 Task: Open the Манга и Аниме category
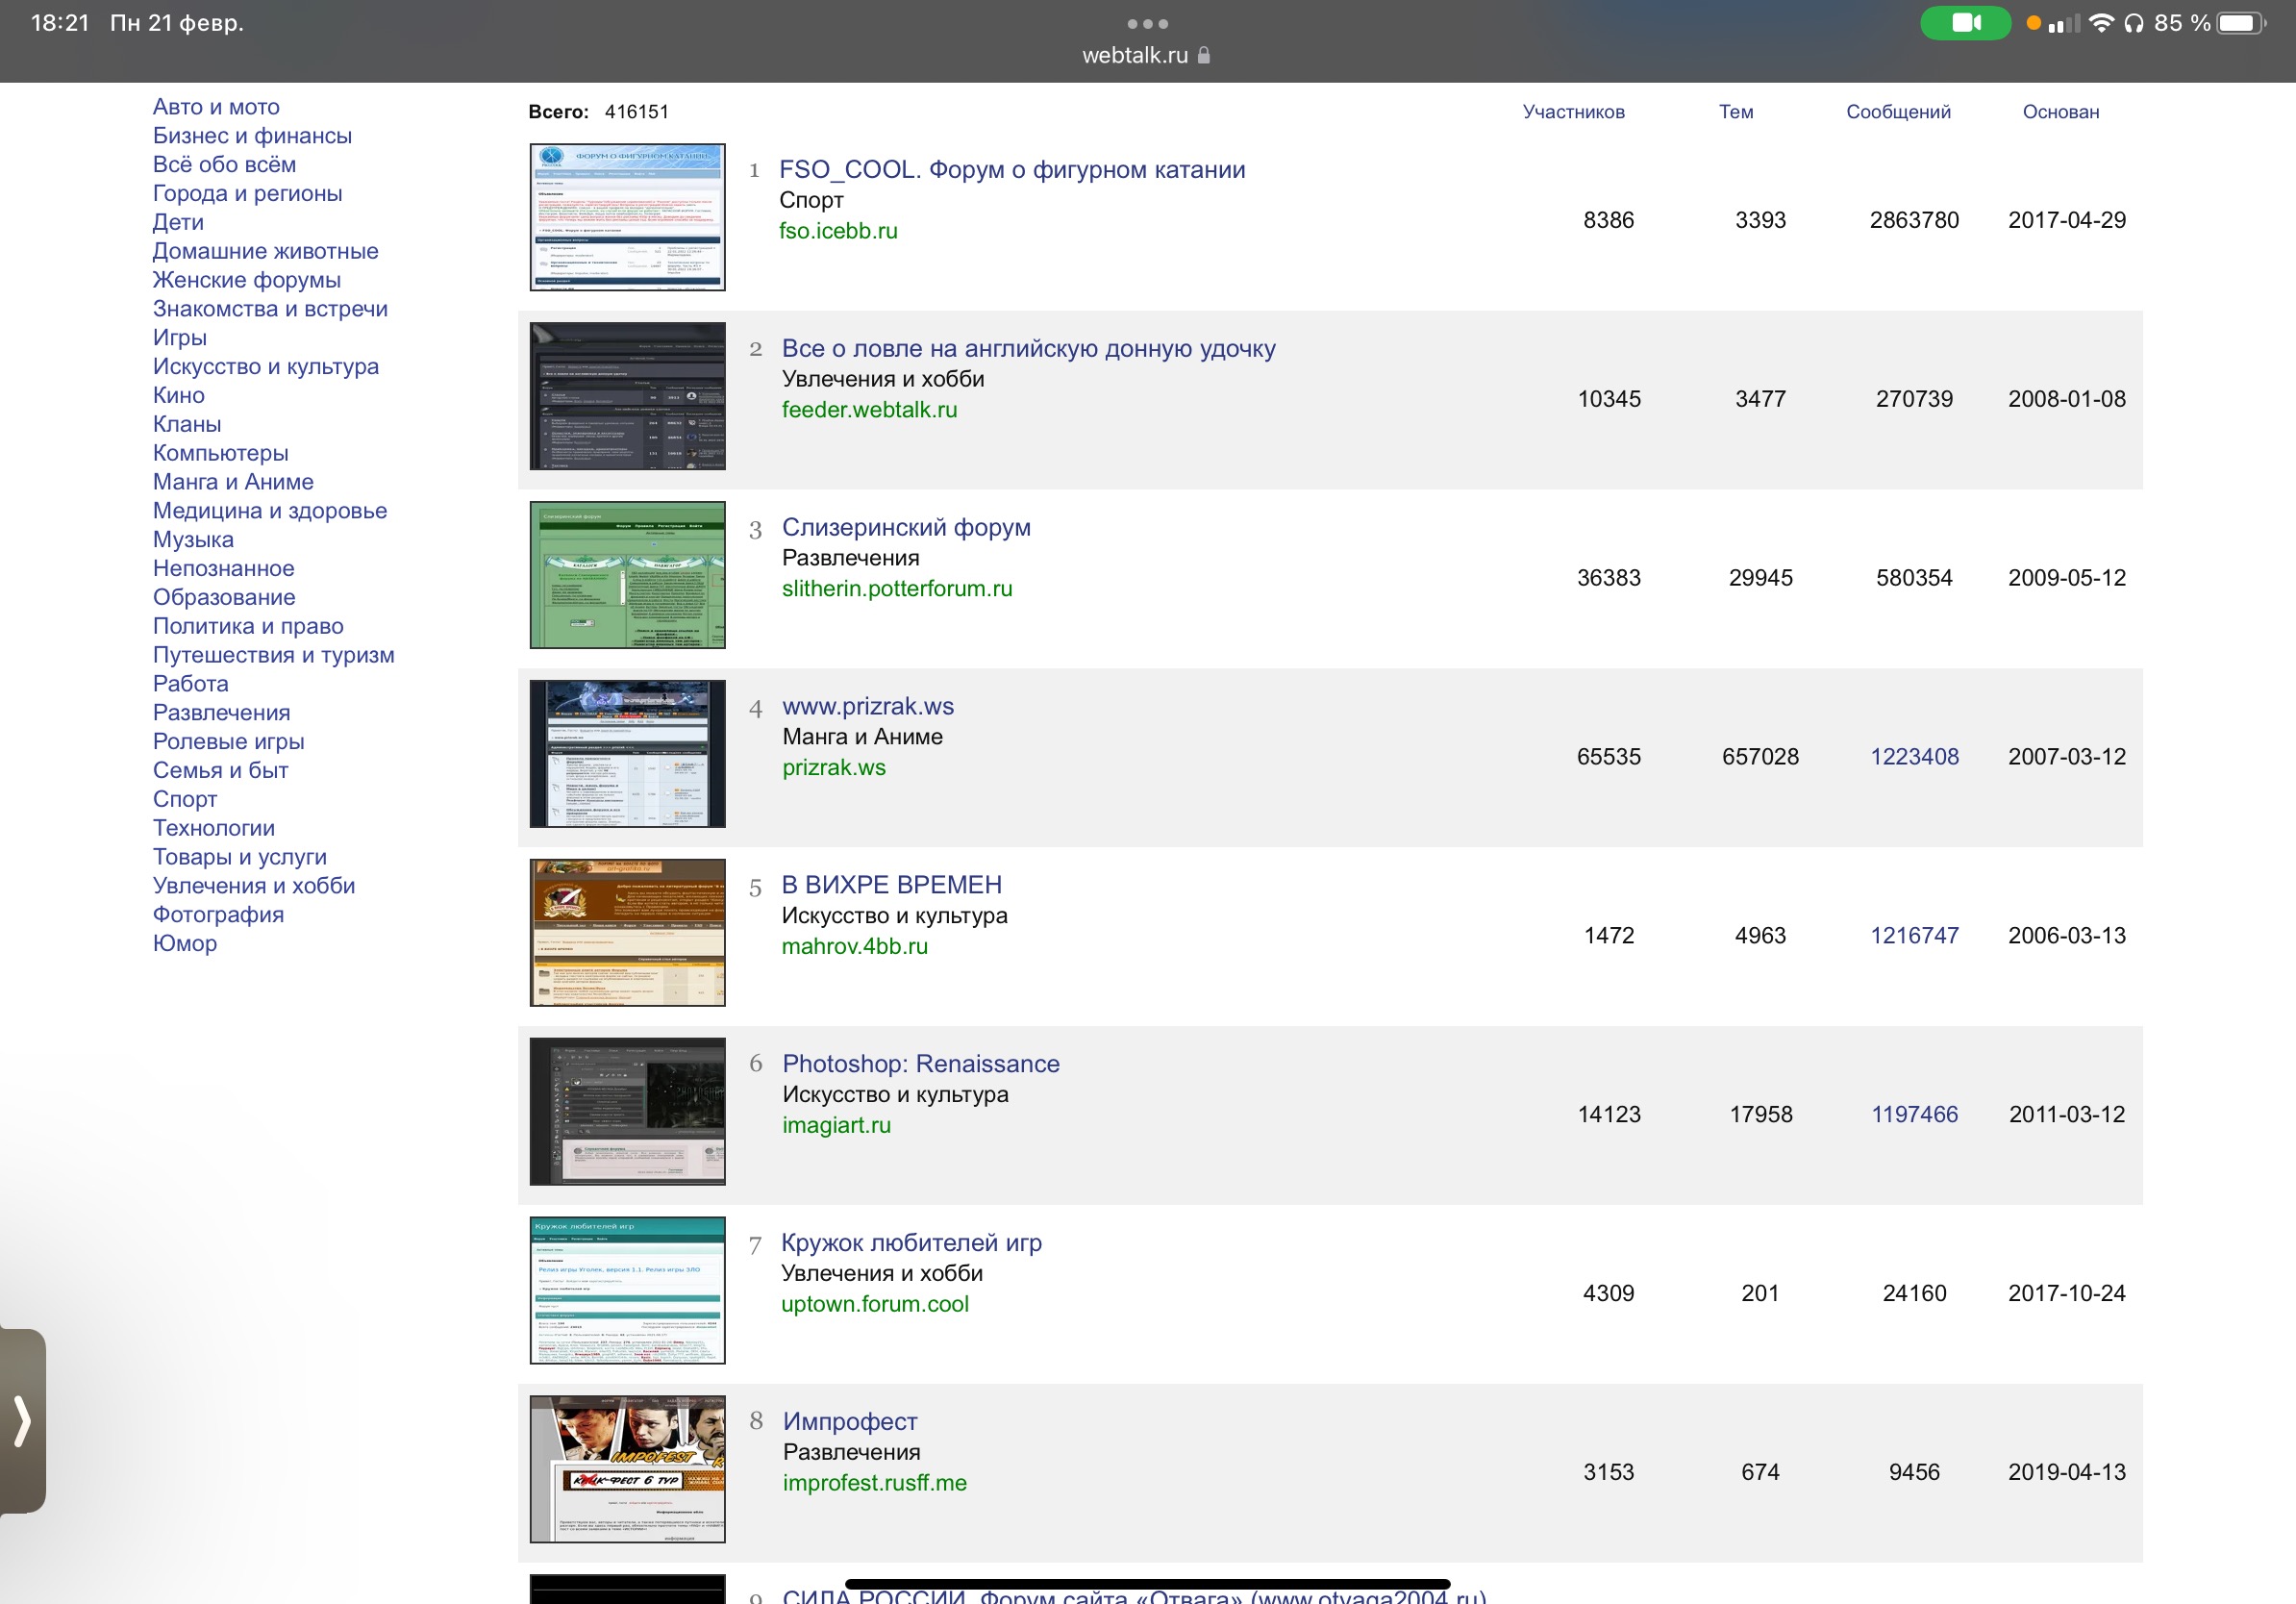tap(233, 482)
